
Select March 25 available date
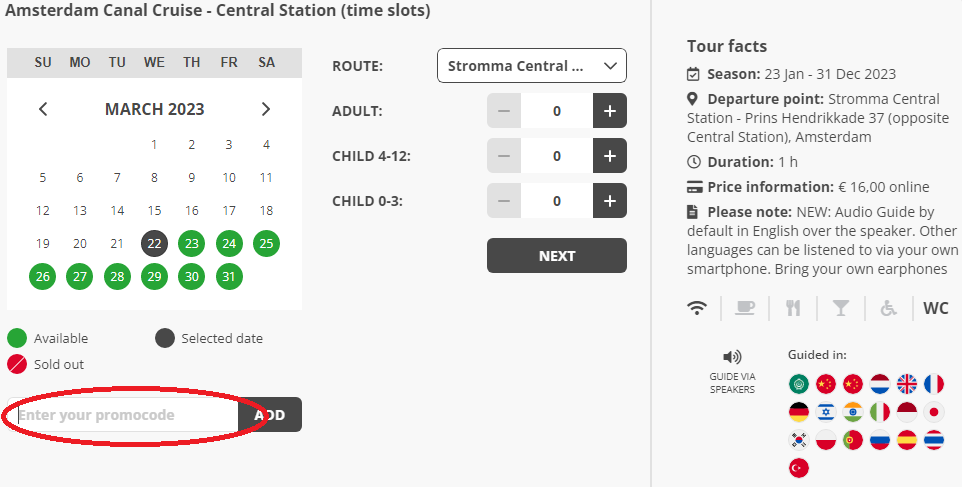266,244
